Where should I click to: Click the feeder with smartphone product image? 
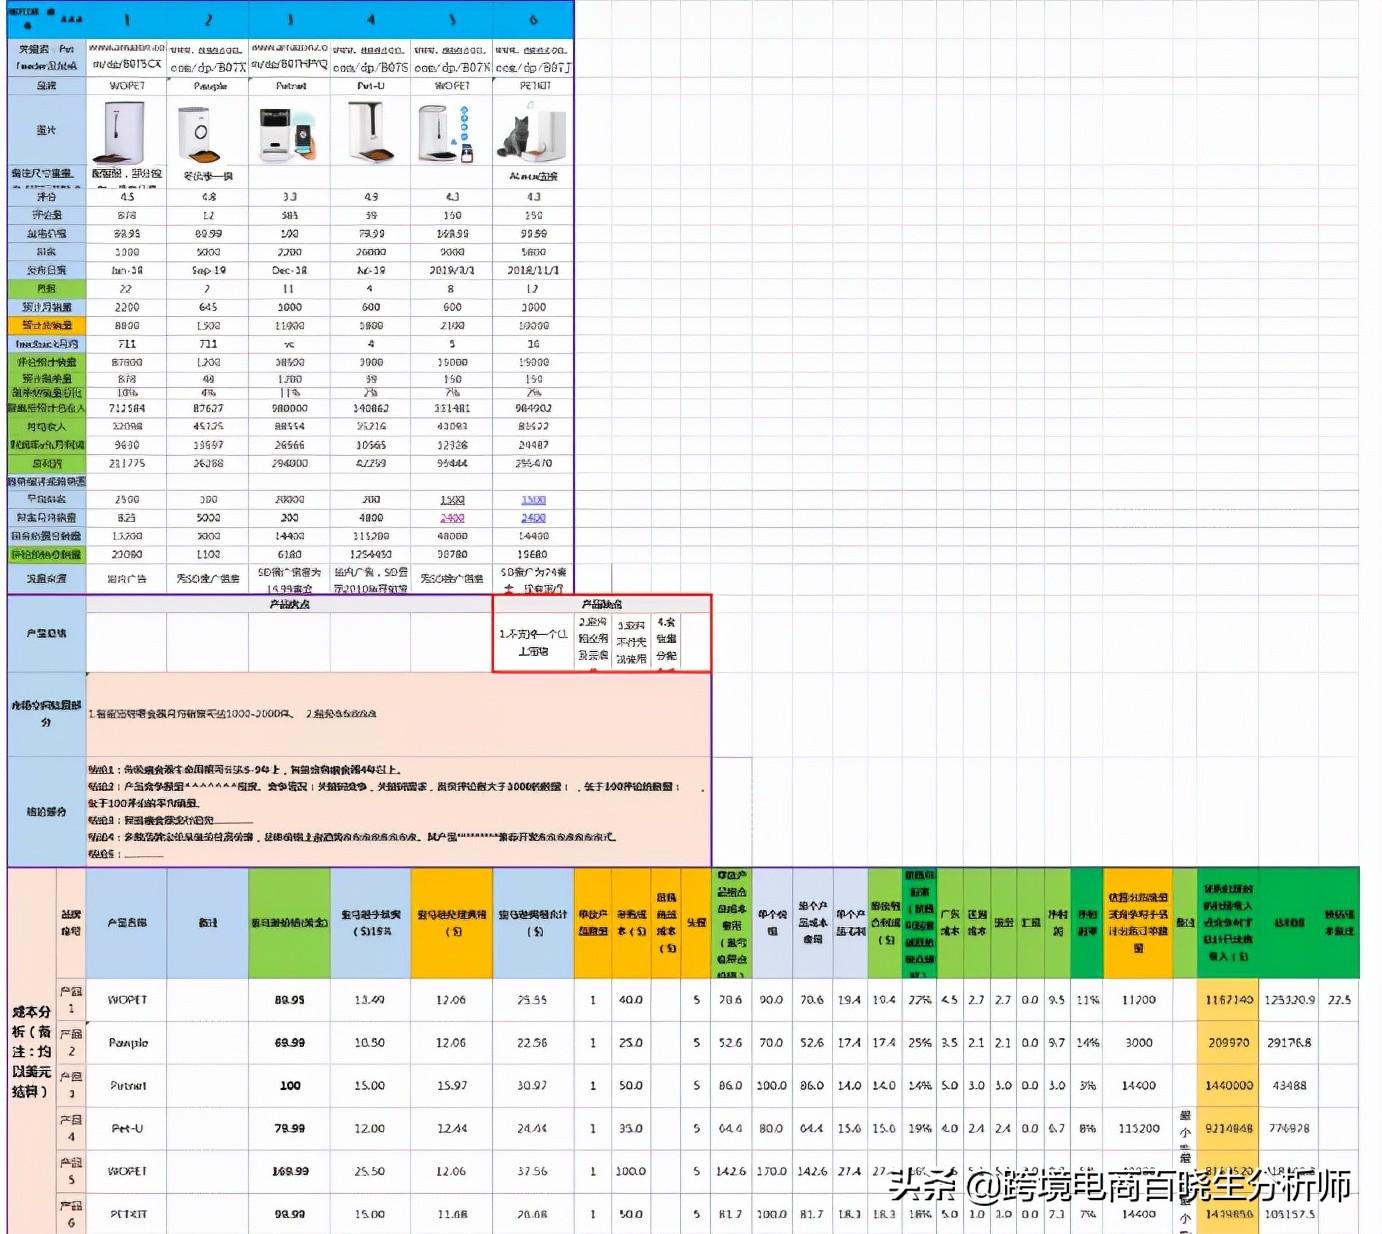[x=288, y=134]
